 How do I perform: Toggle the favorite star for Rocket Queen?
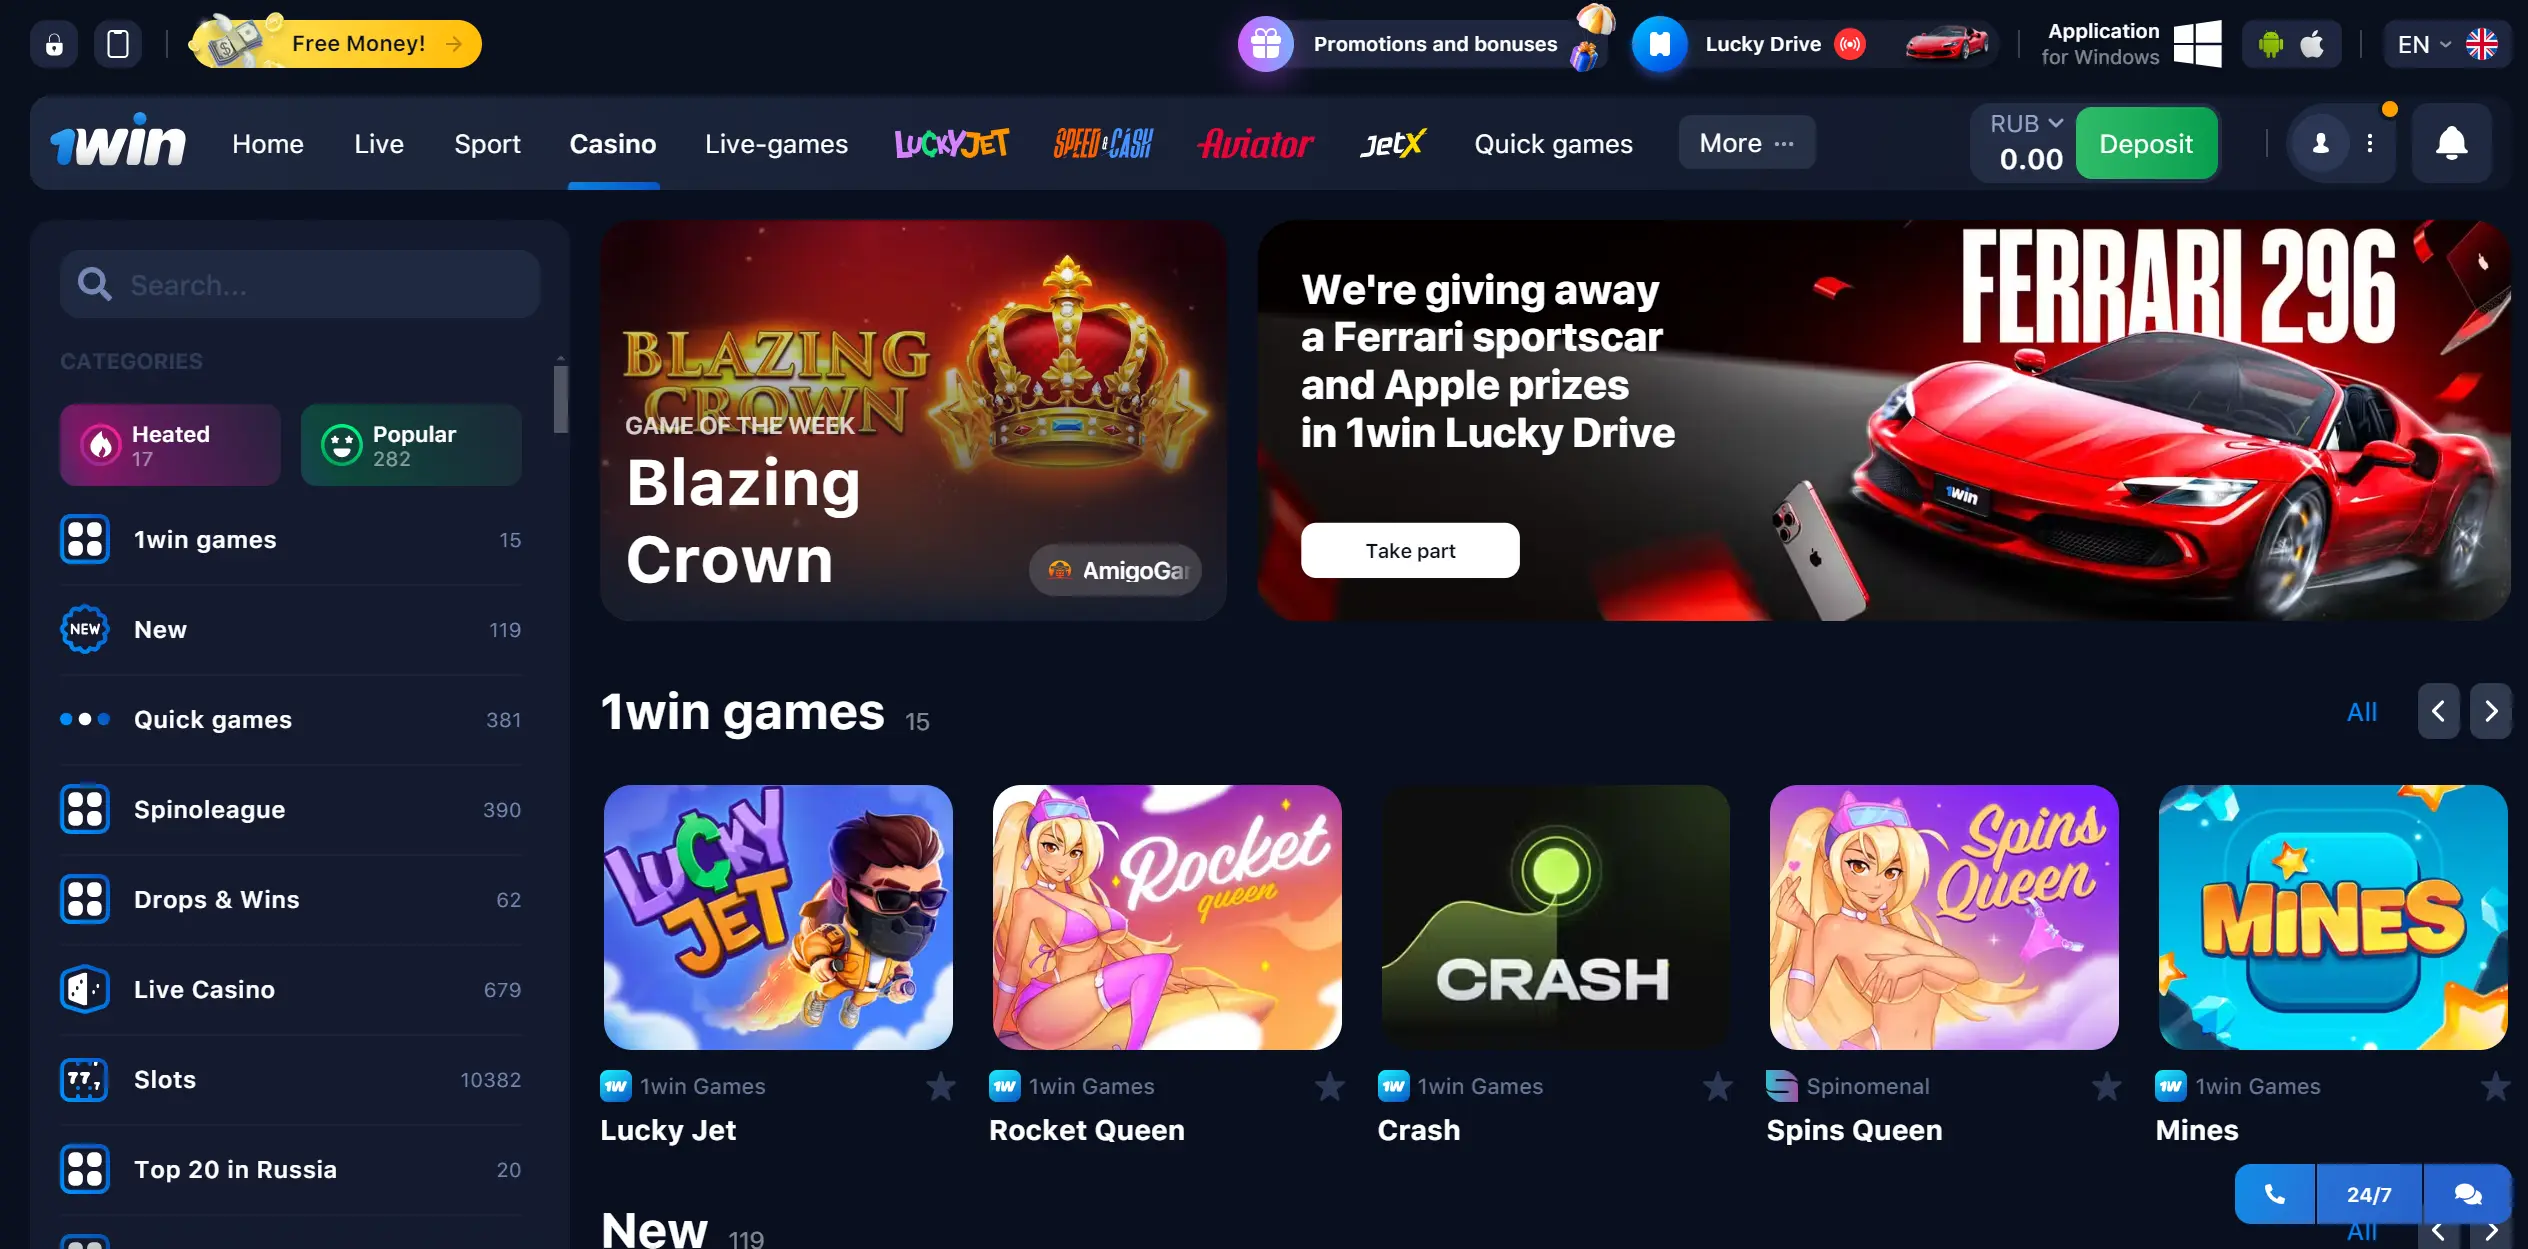(x=1329, y=1086)
